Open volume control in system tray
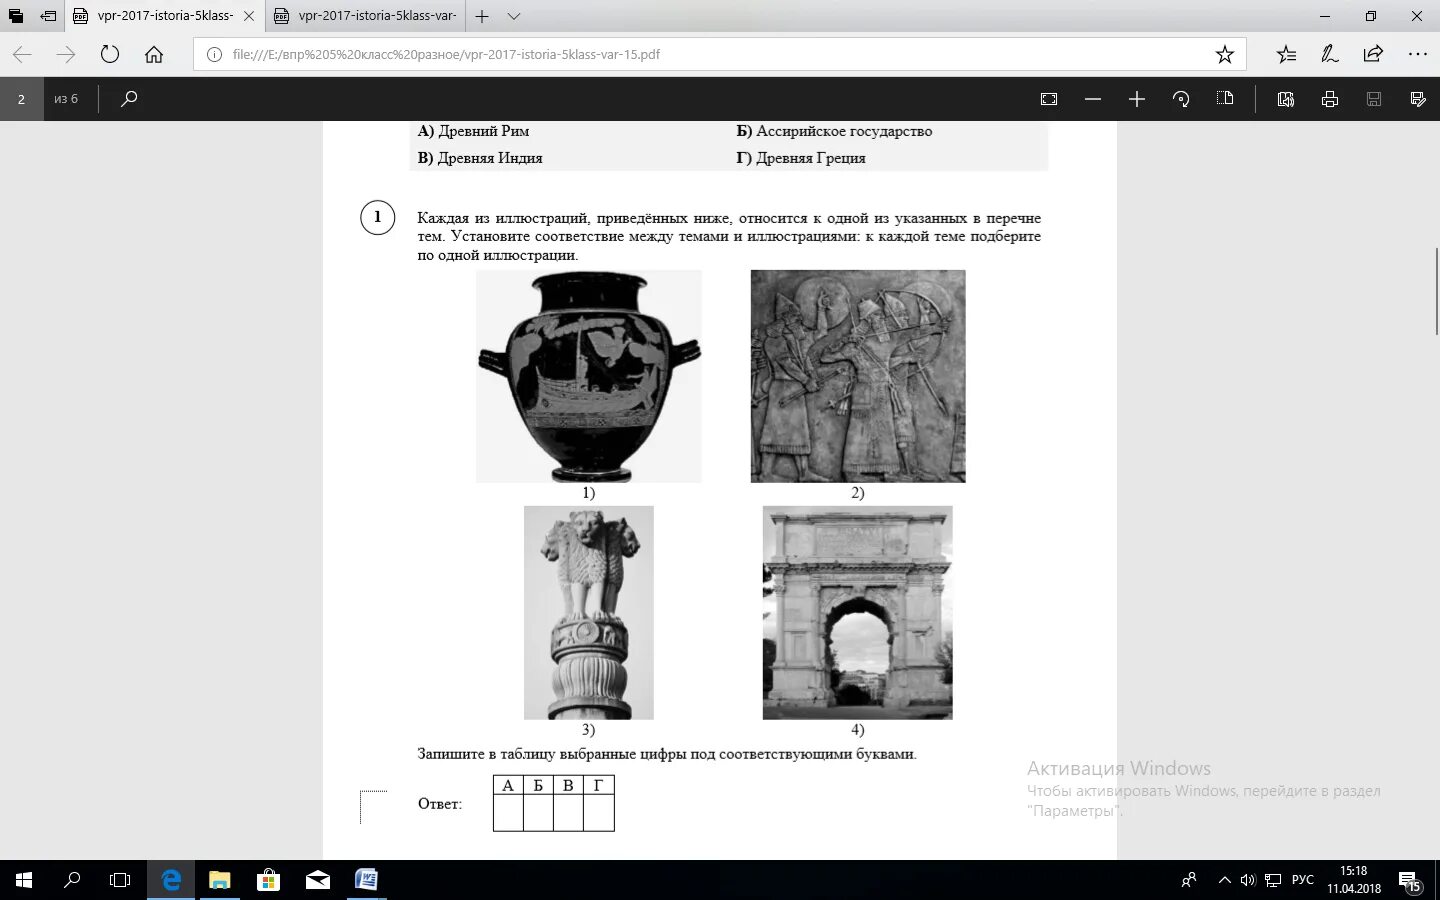This screenshot has height=900, width=1440. point(1247,880)
